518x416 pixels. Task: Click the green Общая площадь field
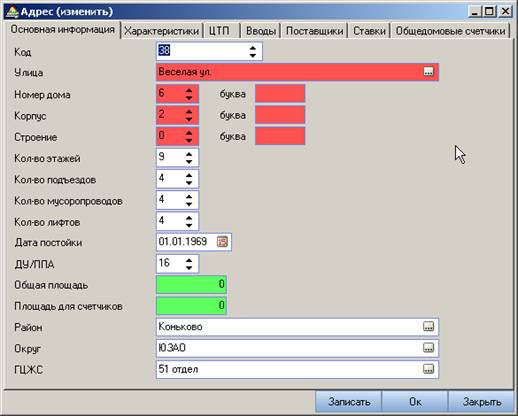[x=191, y=284]
